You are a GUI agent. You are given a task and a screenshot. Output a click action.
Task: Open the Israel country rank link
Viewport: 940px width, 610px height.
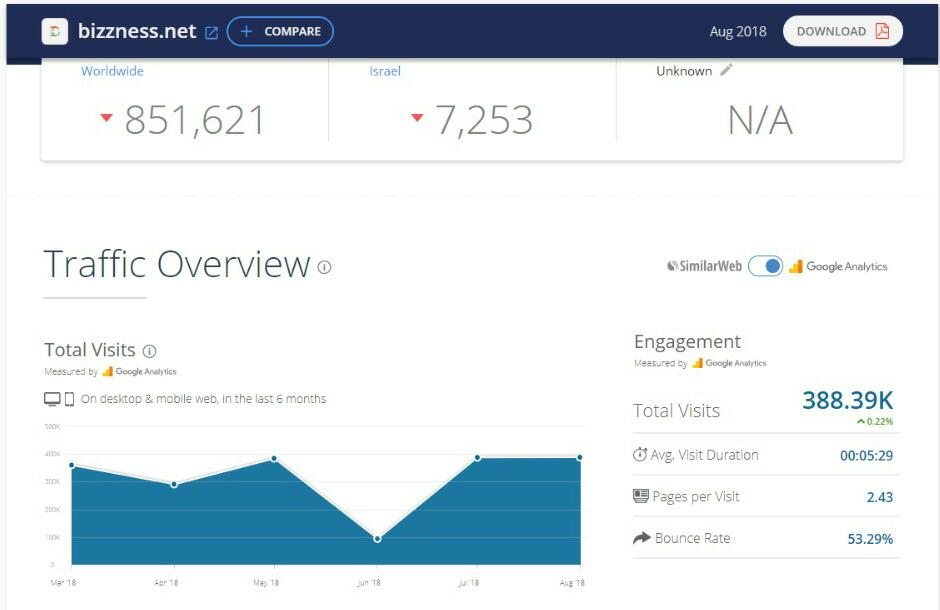385,71
